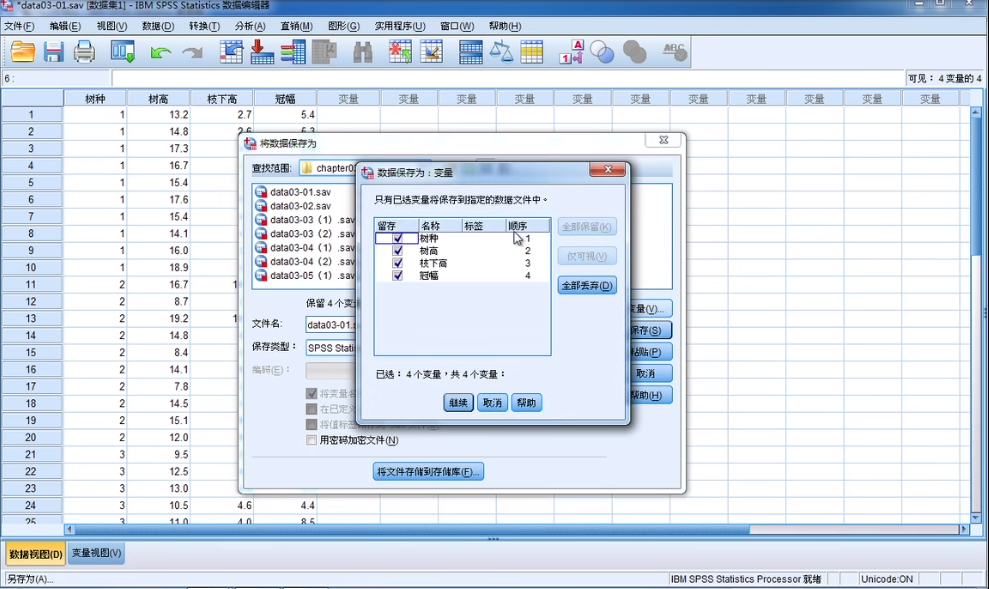The width and height of the screenshot is (989, 589).
Task: Click the Print toolbar icon
Action: click(x=84, y=51)
